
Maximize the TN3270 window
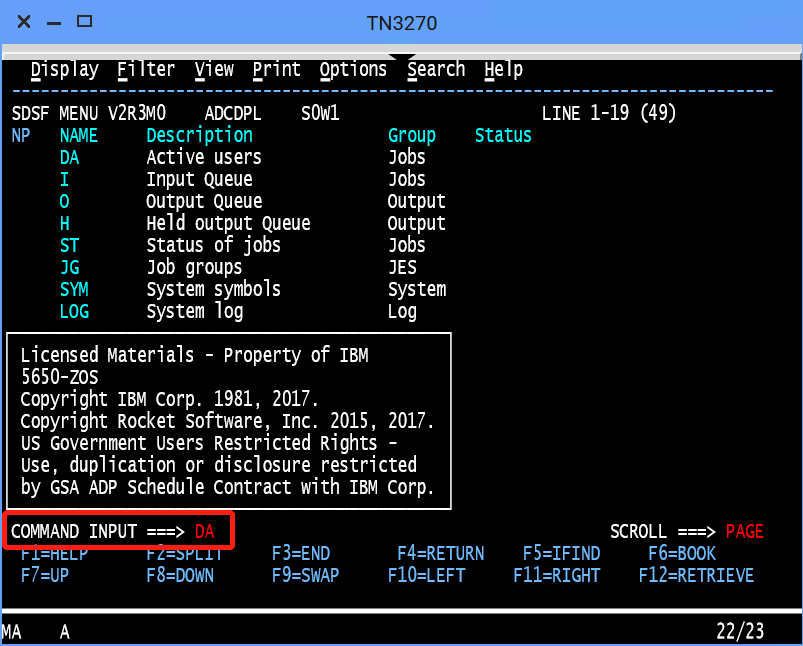(85, 22)
